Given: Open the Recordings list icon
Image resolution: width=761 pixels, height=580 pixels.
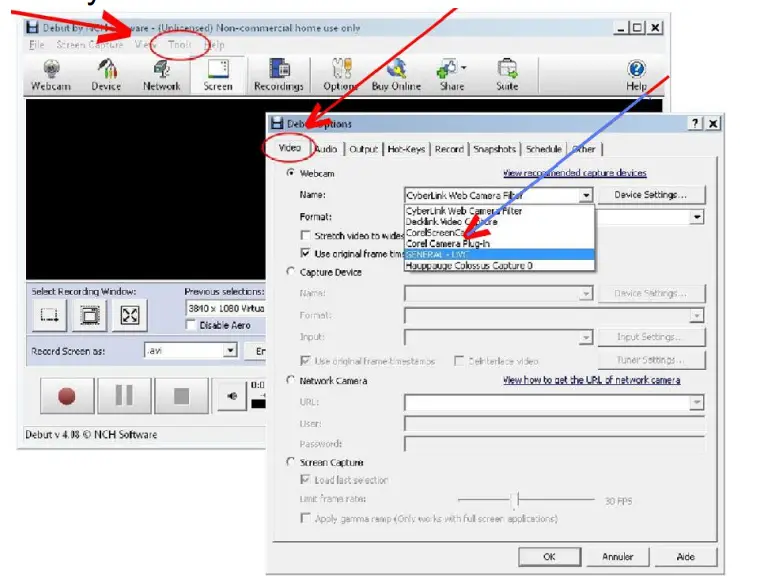Looking at the screenshot, I should 279,75.
